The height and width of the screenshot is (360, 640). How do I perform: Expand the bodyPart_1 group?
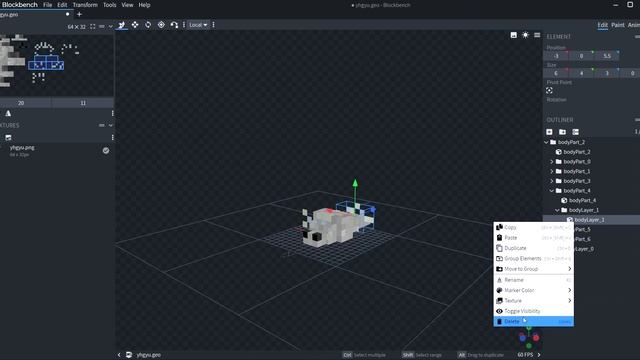[x=552, y=171]
